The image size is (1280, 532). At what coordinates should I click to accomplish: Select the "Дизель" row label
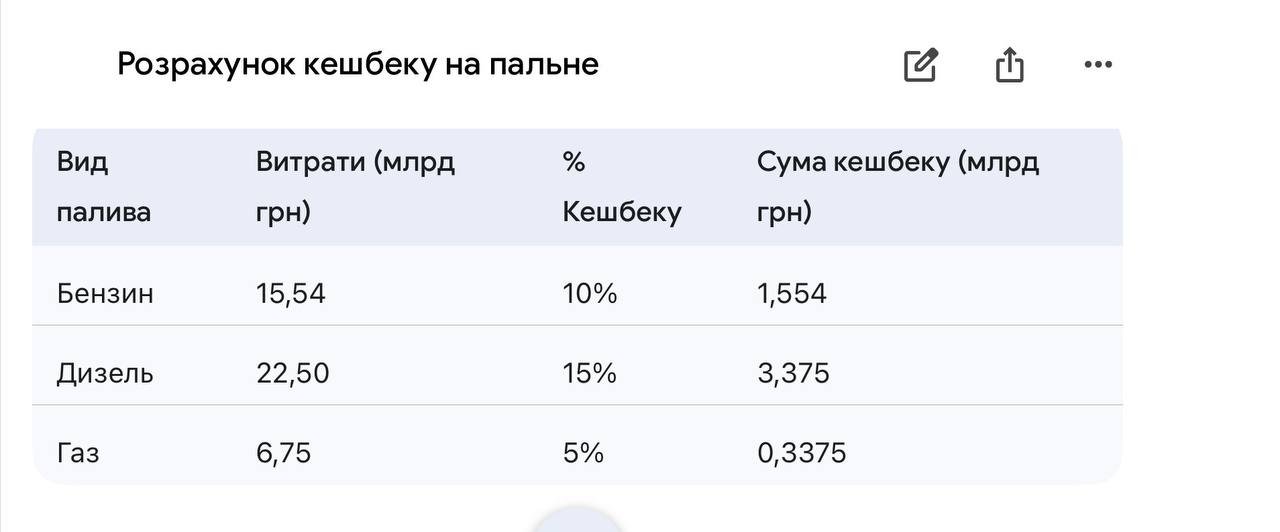(x=105, y=374)
